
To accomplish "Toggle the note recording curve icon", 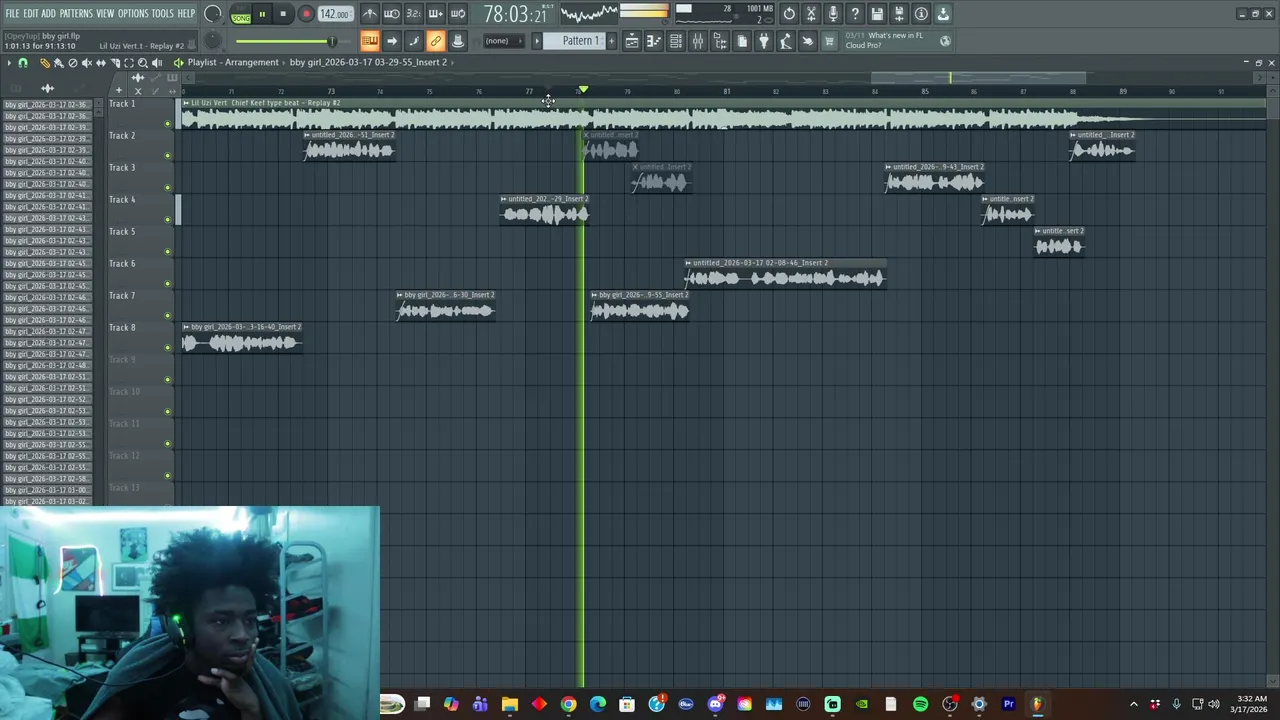I will tap(414, 41).
